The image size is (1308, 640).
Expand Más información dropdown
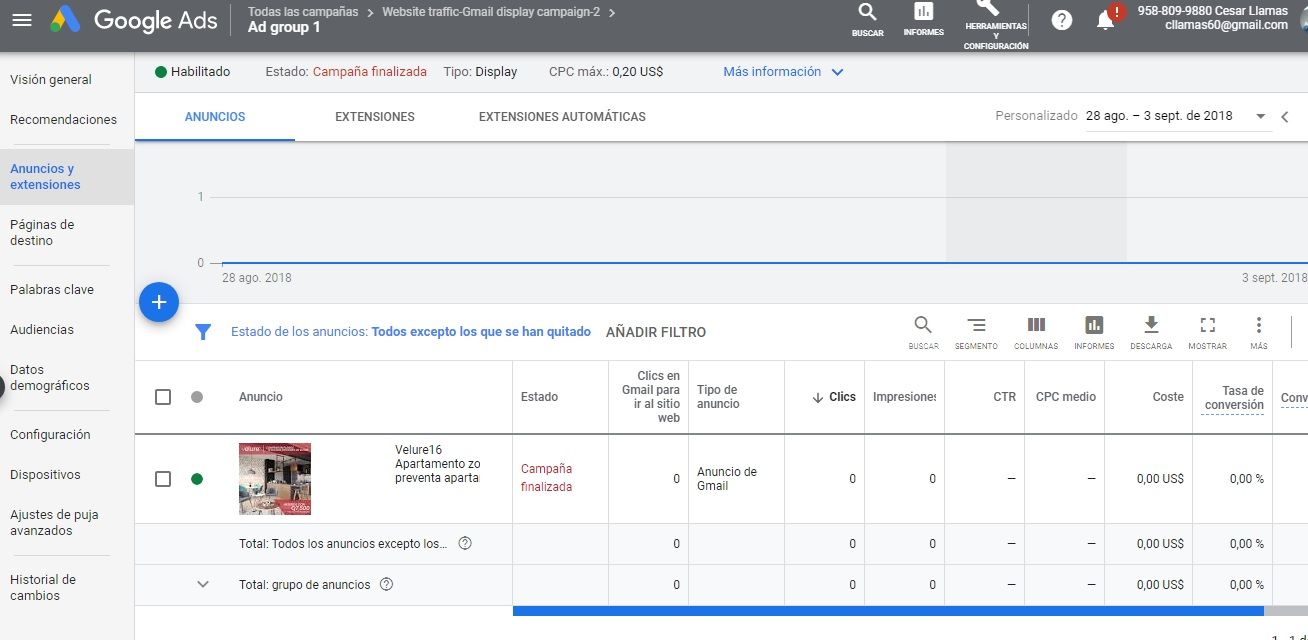(783, 72)
